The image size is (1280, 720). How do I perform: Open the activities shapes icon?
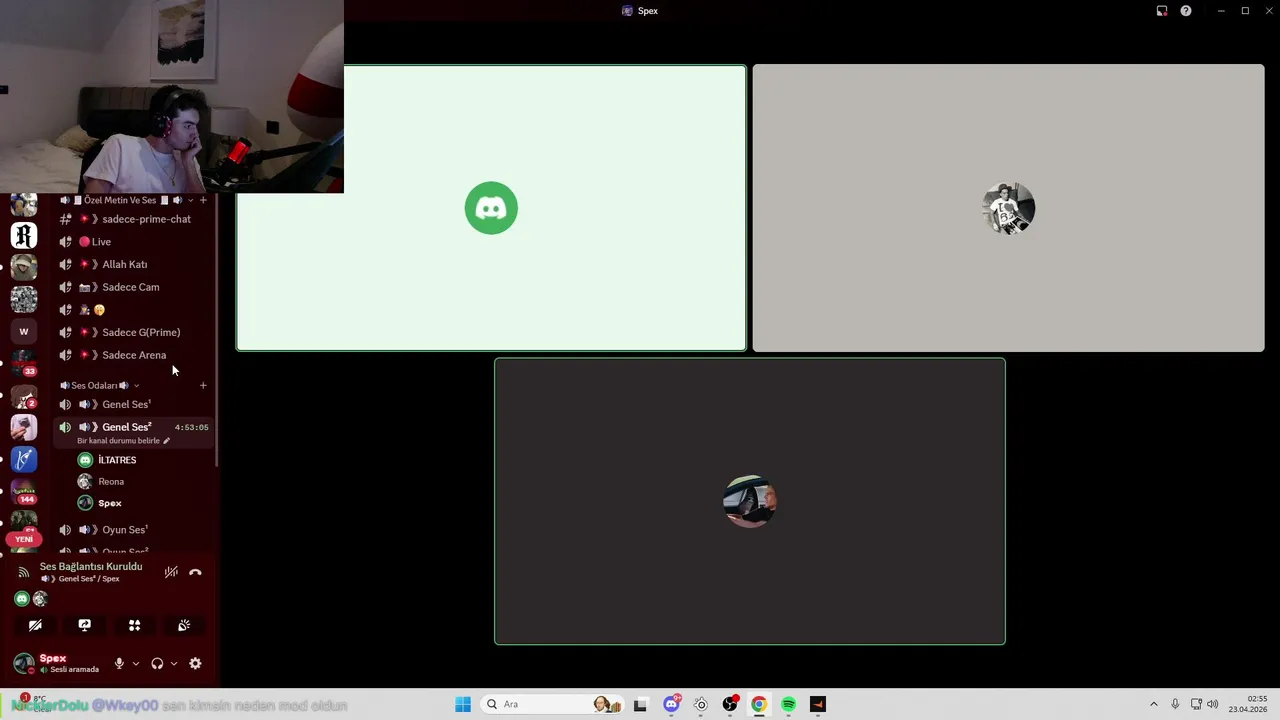134,625
